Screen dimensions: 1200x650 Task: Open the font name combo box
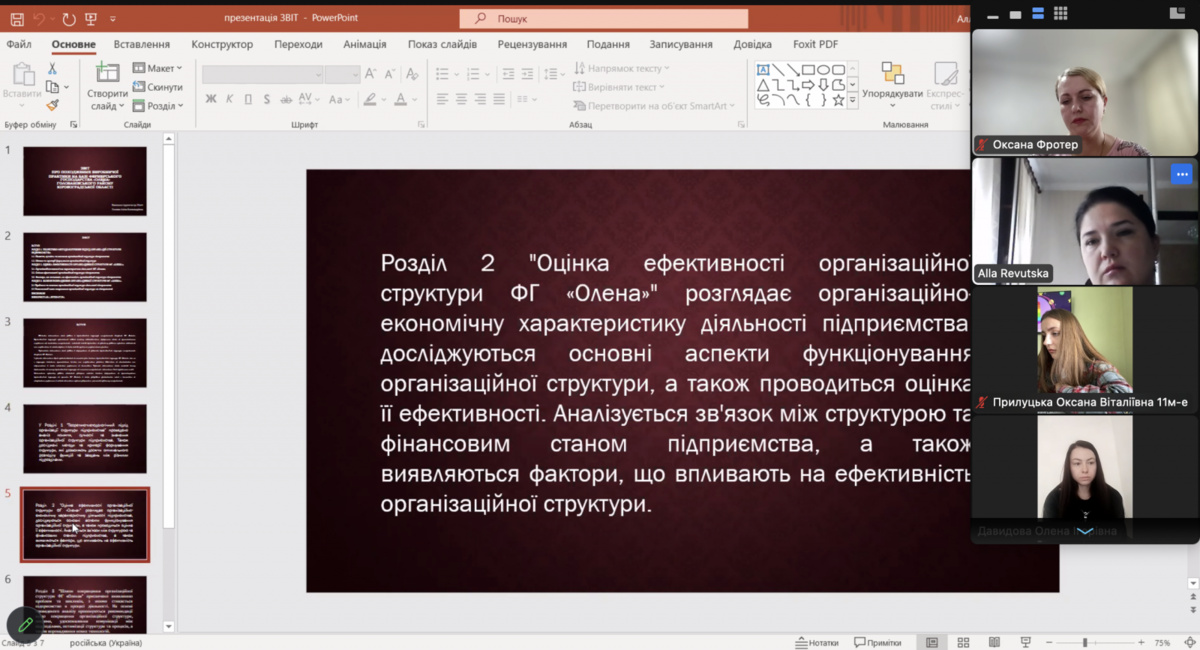[263, 74]
